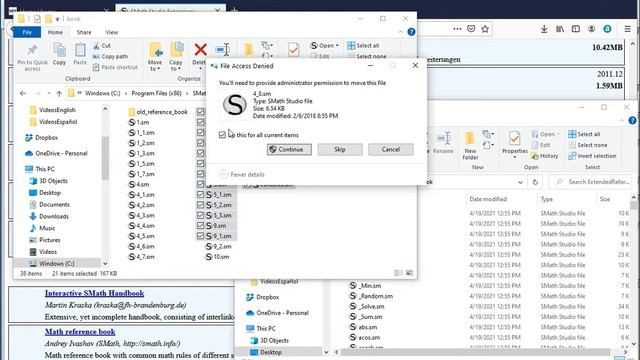The height and width of the screenshot is (360, 640).
Task: Click Firefox bookmark star icon
Action: click(x=485, y=29)
